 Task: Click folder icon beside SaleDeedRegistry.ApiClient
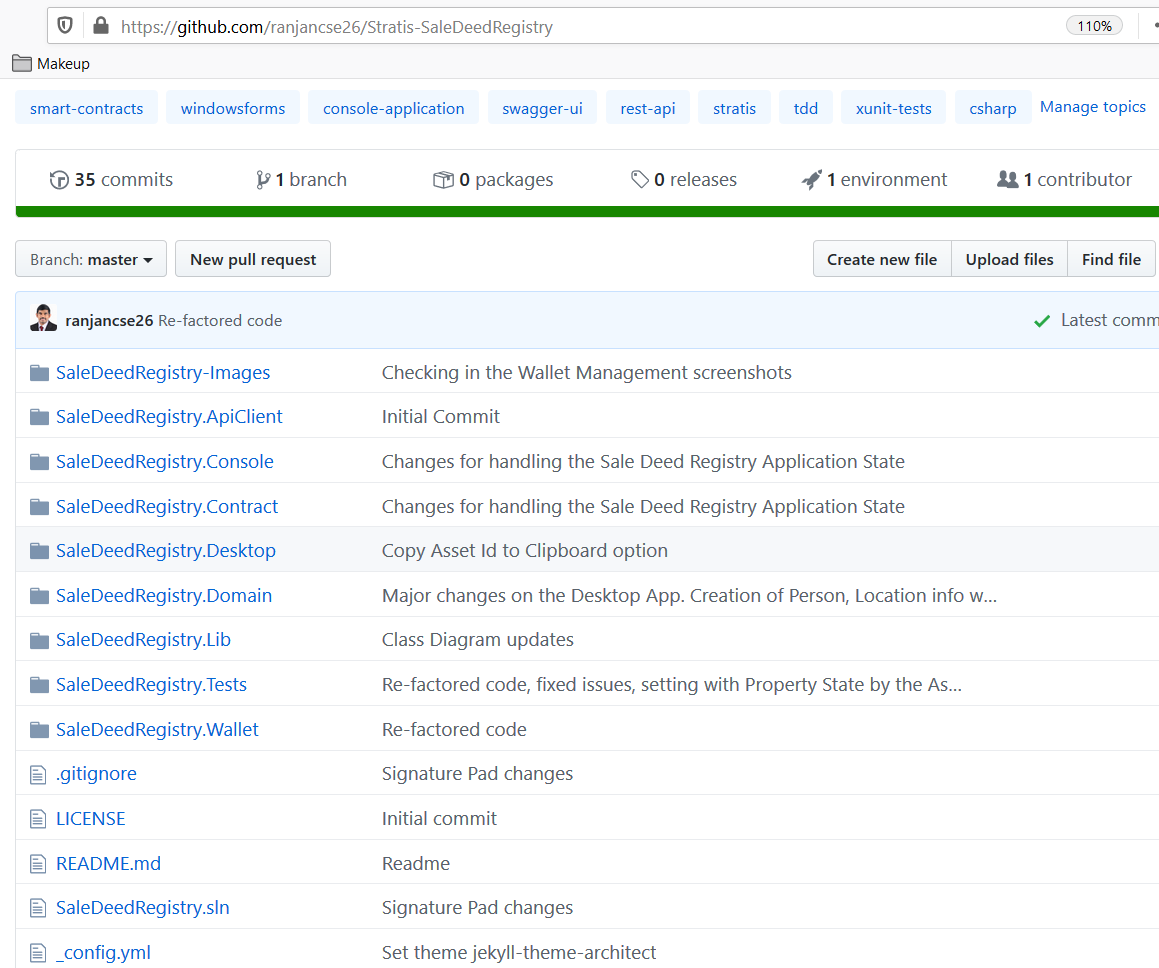coord(39,417)
